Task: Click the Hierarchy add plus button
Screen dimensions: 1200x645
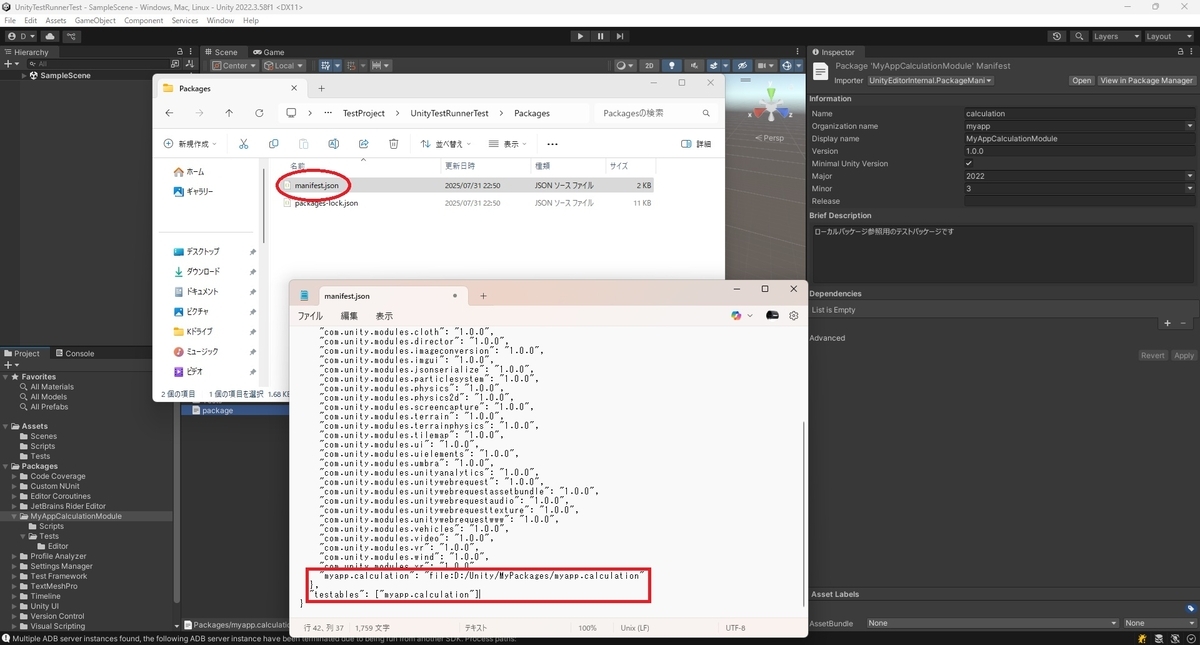Action: tap(10, 64)
